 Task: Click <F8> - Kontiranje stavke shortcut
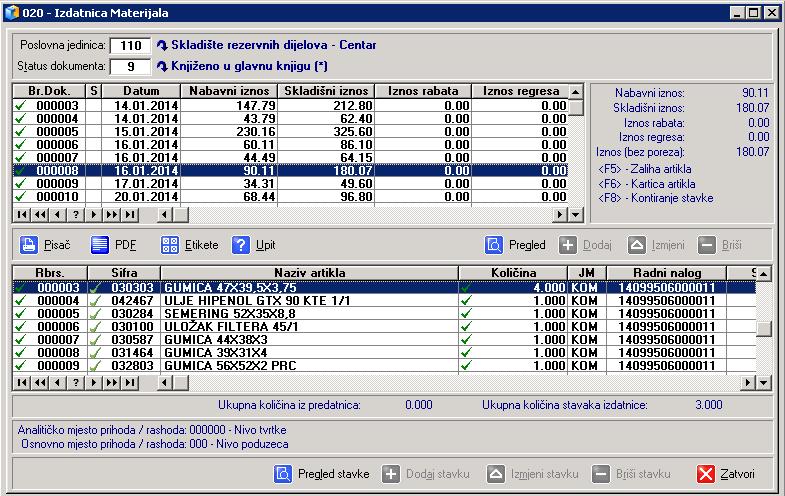click(655, 198)
